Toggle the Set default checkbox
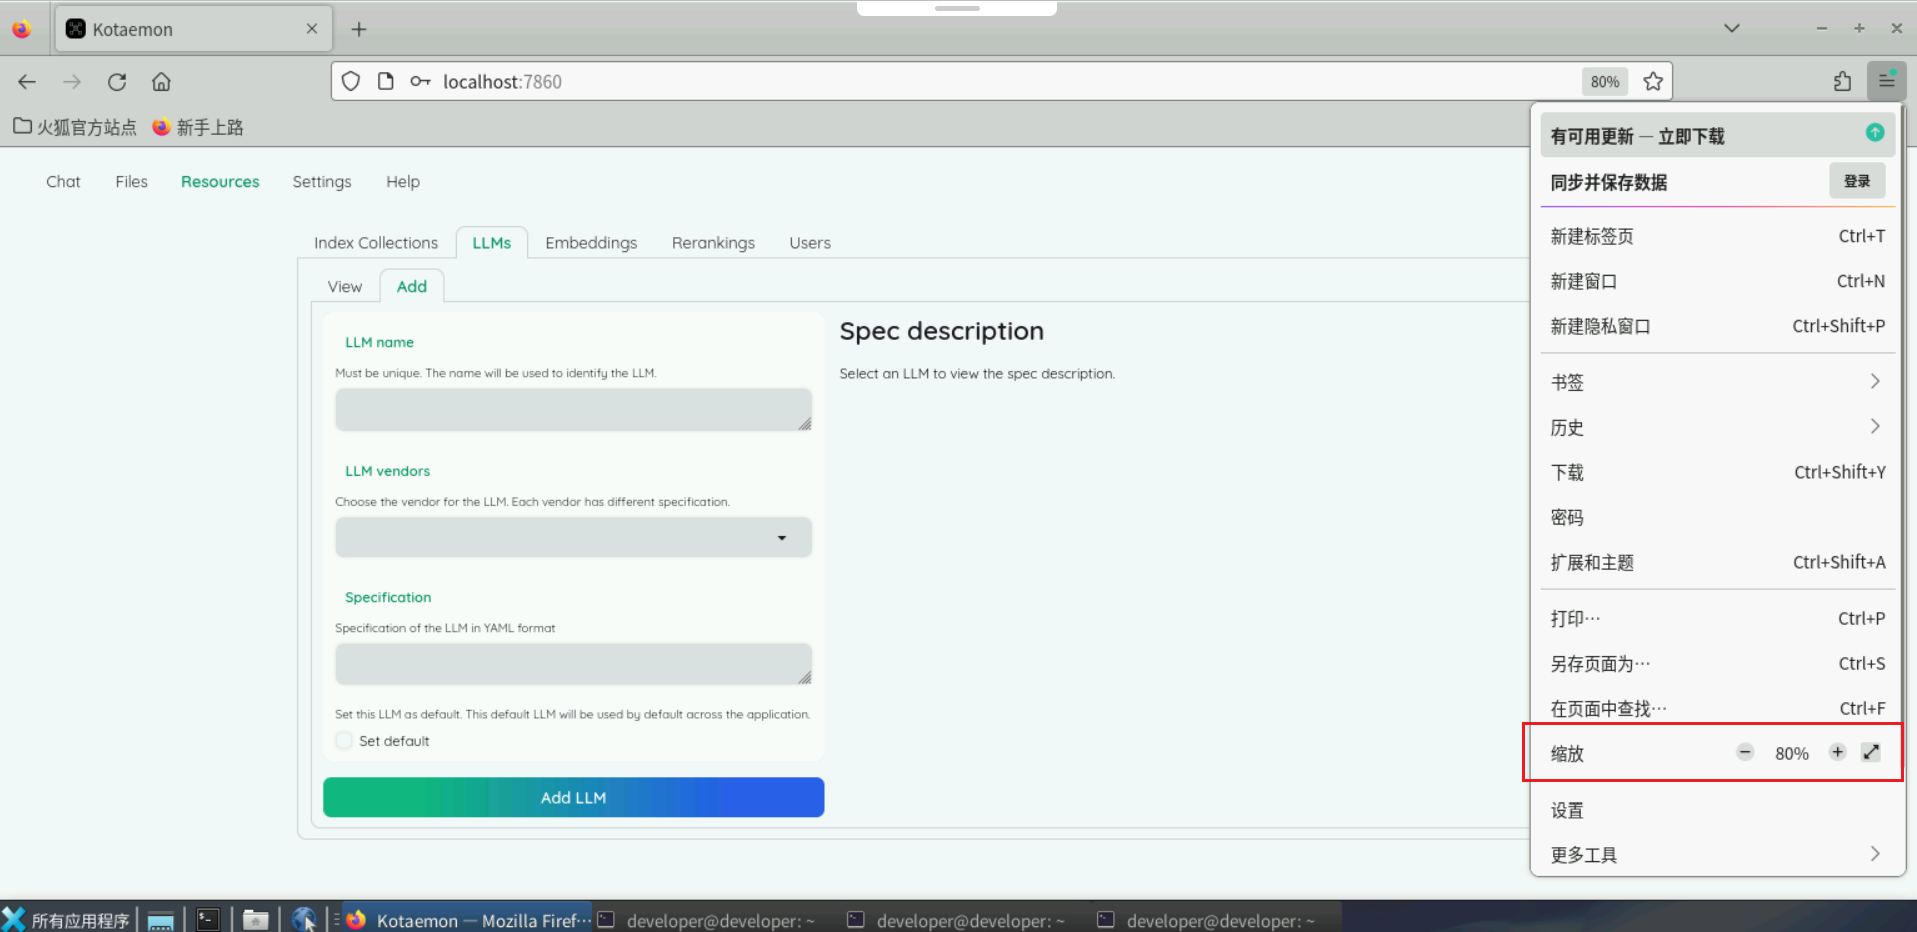This screenshot has width=1917, height=932. [x=344, y=741]
